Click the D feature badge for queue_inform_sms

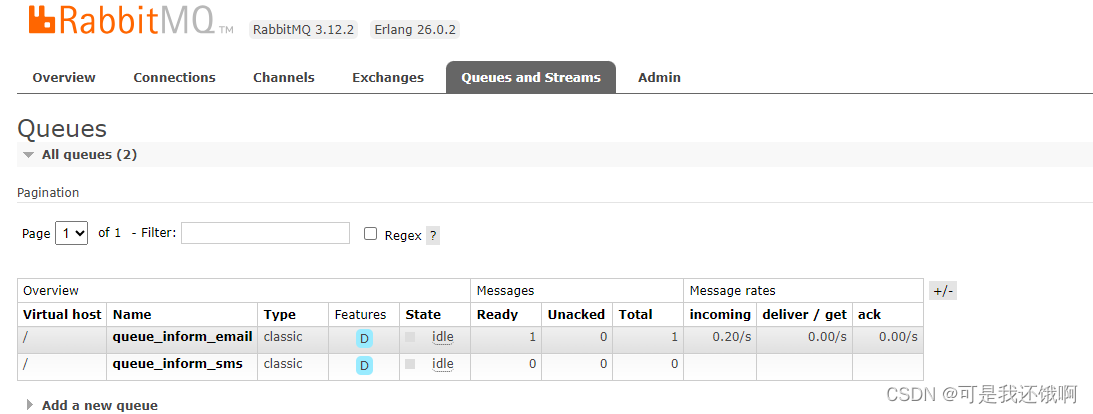coord(364,365)
